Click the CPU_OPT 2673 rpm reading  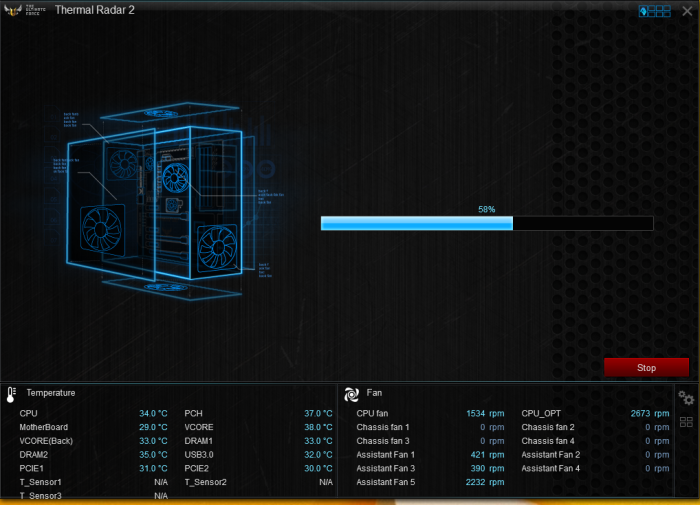(650, 413)
